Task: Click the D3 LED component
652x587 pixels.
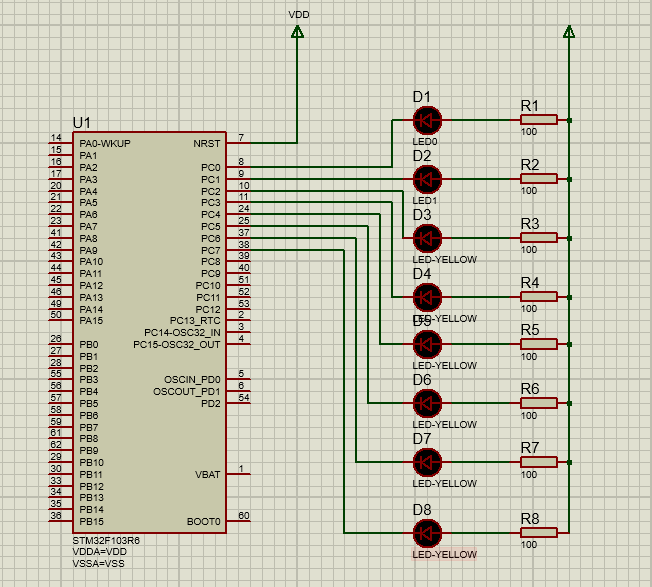Action: coord(427,238)
